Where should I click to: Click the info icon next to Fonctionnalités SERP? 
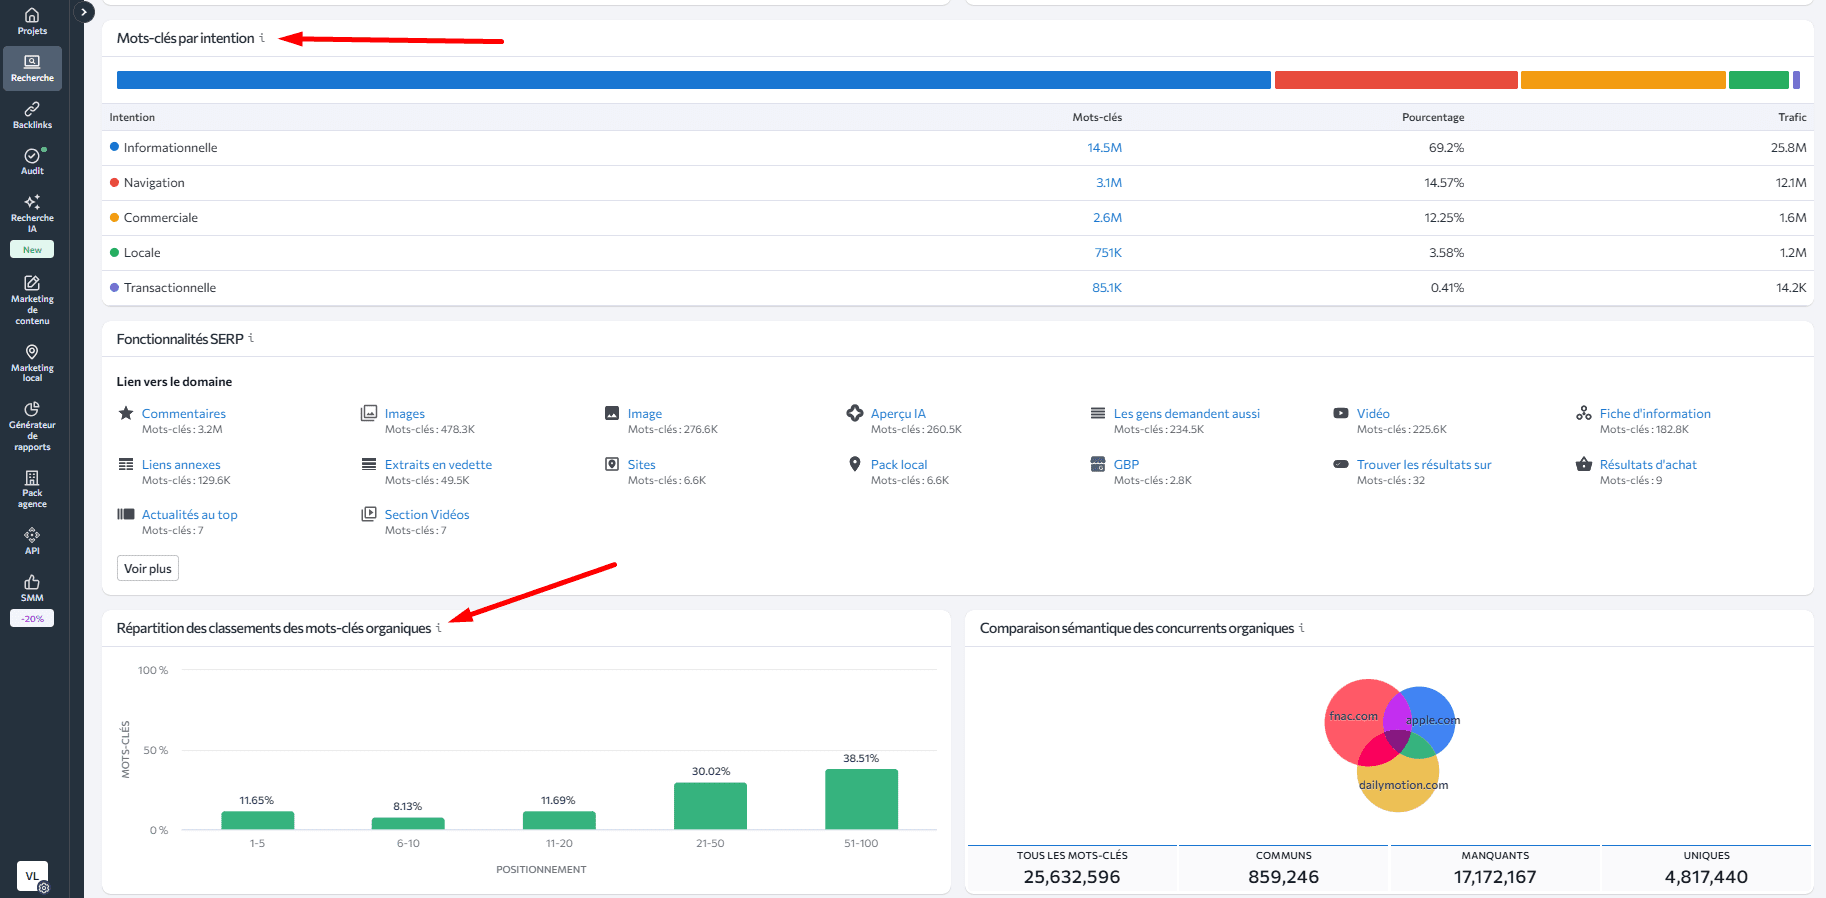(x=251, y=338)
